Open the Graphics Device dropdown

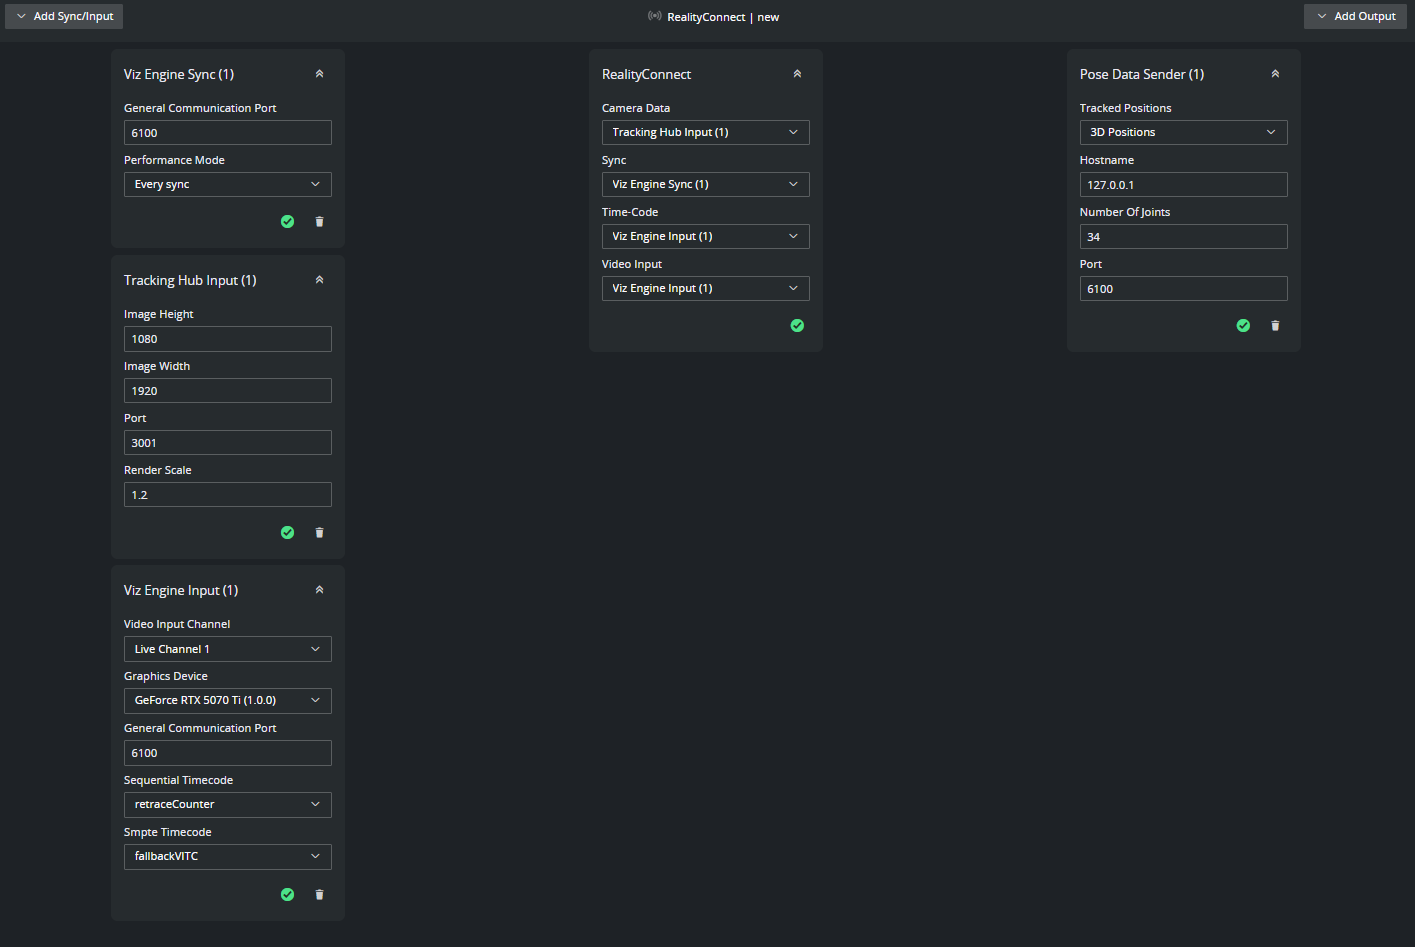coord(227,701)
